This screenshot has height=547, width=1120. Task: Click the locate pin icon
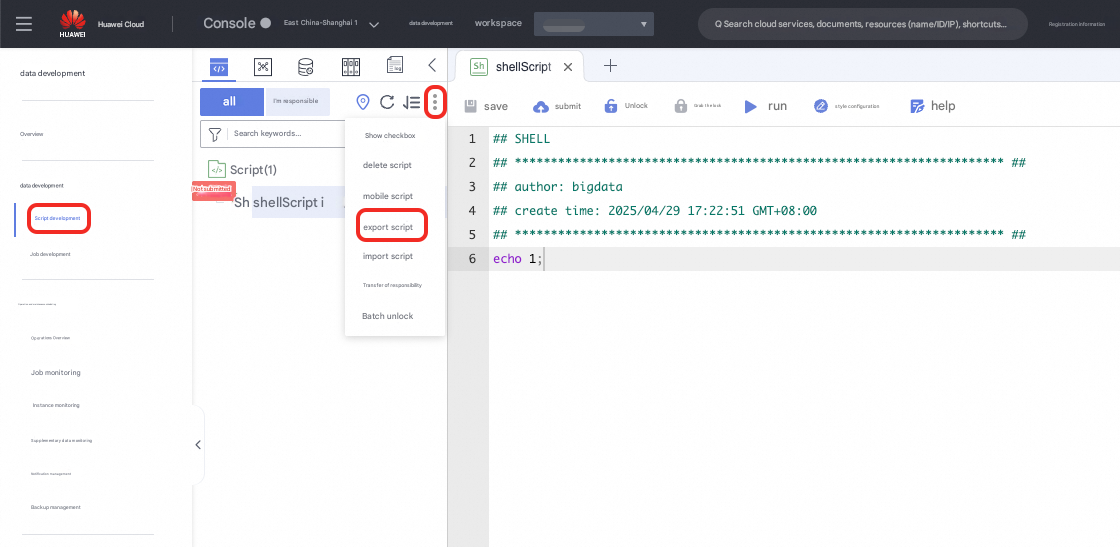tap(363, 102)
